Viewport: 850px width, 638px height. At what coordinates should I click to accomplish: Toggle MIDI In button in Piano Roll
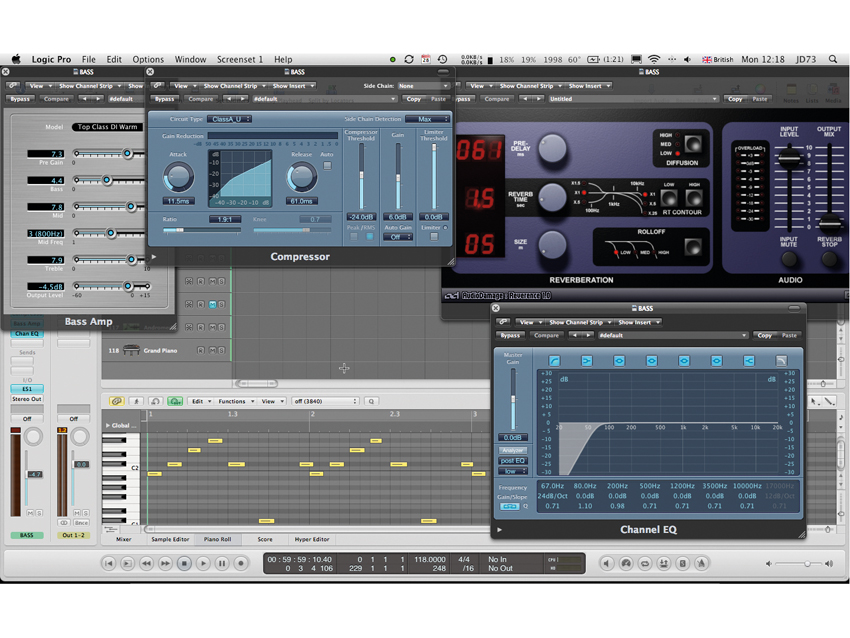tap(156, 401)
